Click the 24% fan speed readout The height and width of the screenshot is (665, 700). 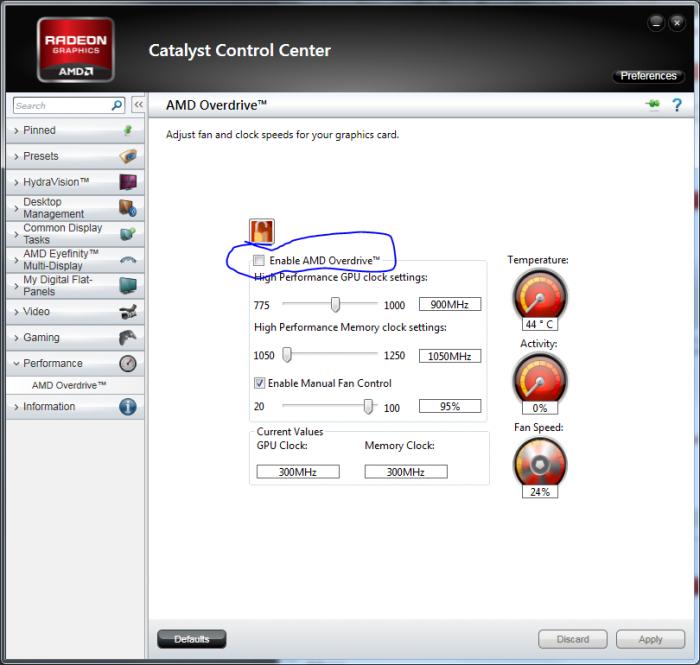point(540,491)
